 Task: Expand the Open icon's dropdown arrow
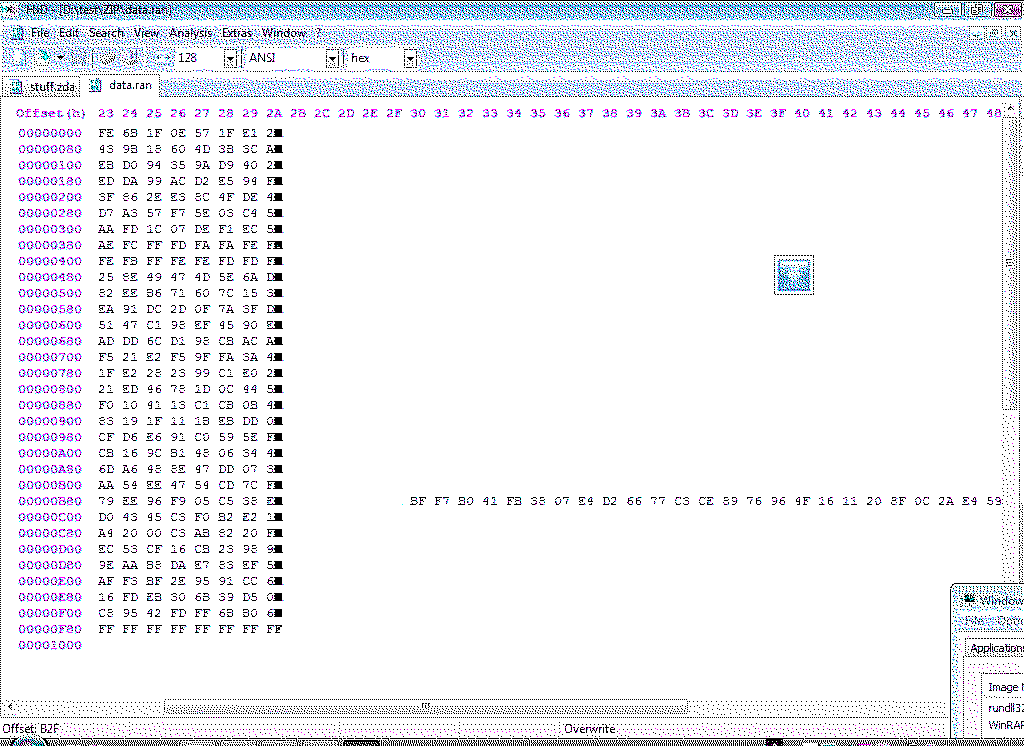pos(61,57)
